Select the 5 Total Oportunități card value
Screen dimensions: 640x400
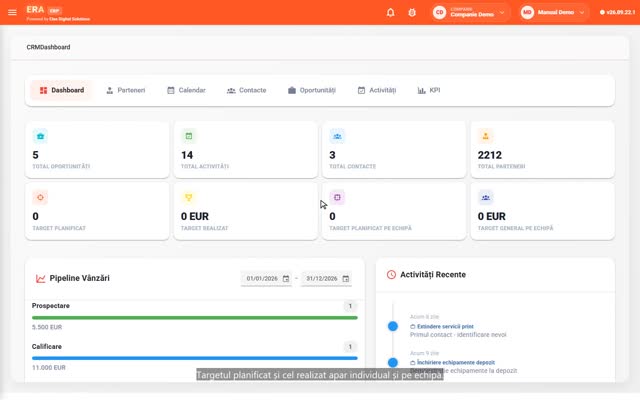click(36, 155)
